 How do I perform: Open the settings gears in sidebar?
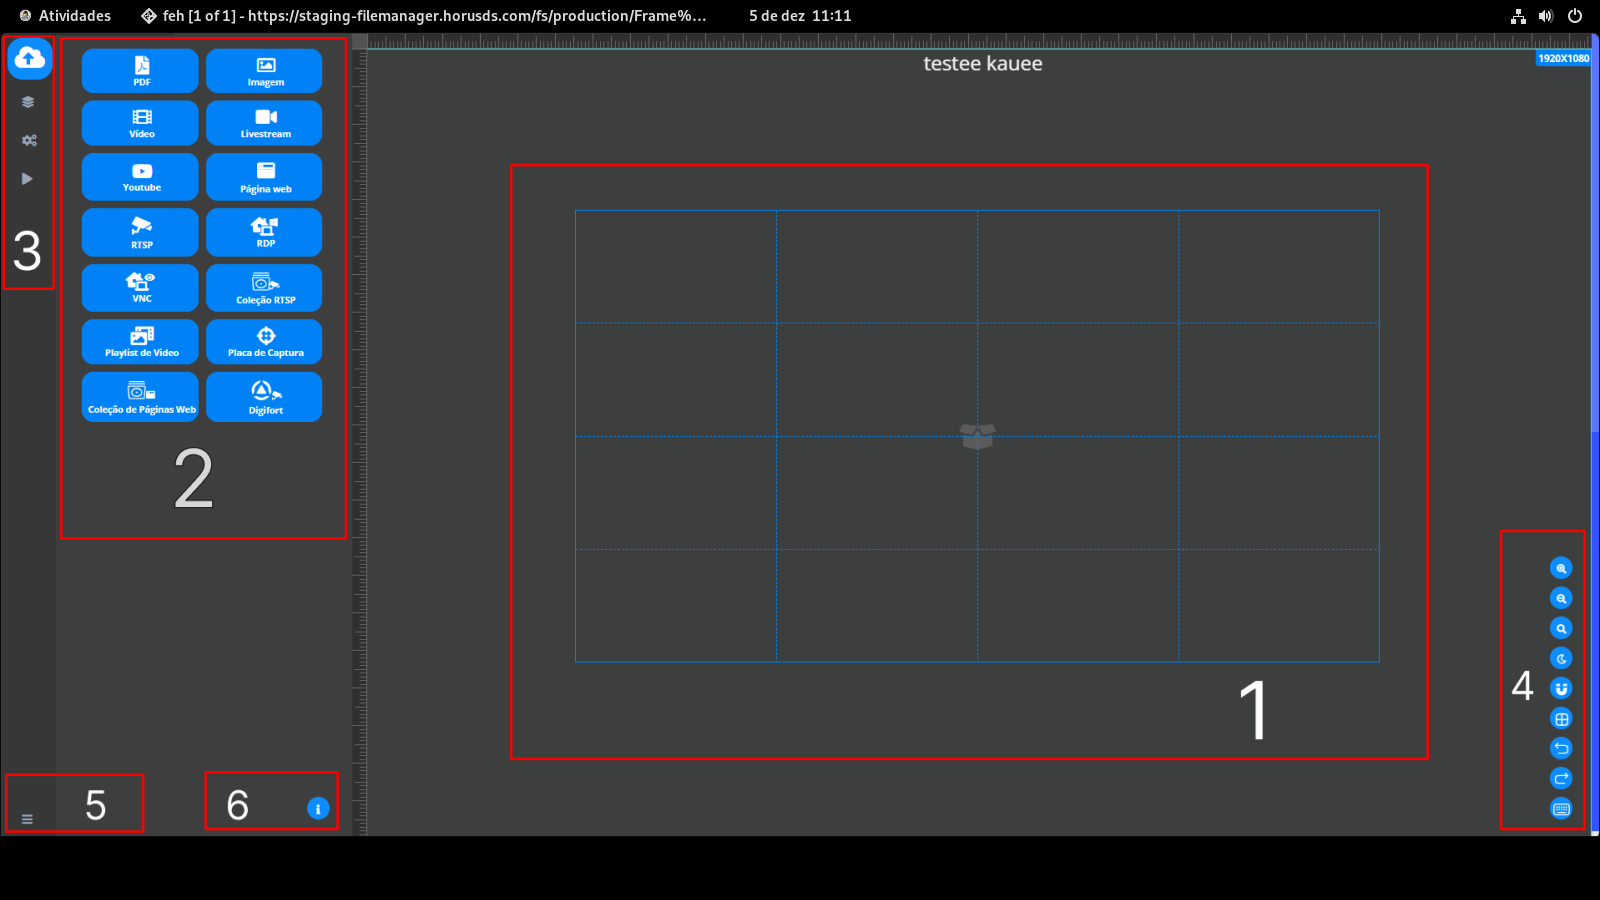[29, 141]
